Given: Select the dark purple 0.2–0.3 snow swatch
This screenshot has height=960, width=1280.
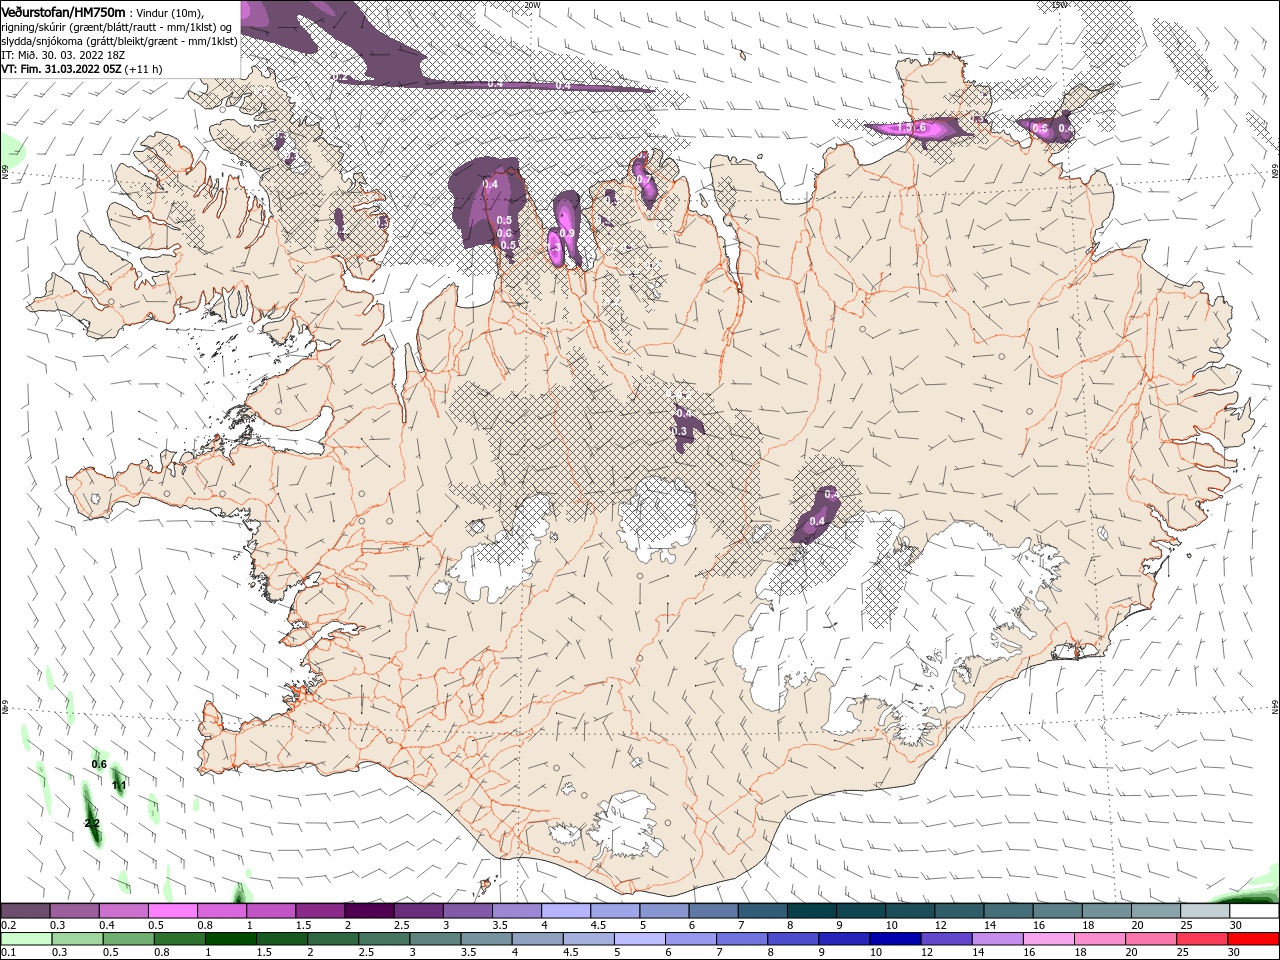Looking at the screenshot, I should click(x=25, y=911).
